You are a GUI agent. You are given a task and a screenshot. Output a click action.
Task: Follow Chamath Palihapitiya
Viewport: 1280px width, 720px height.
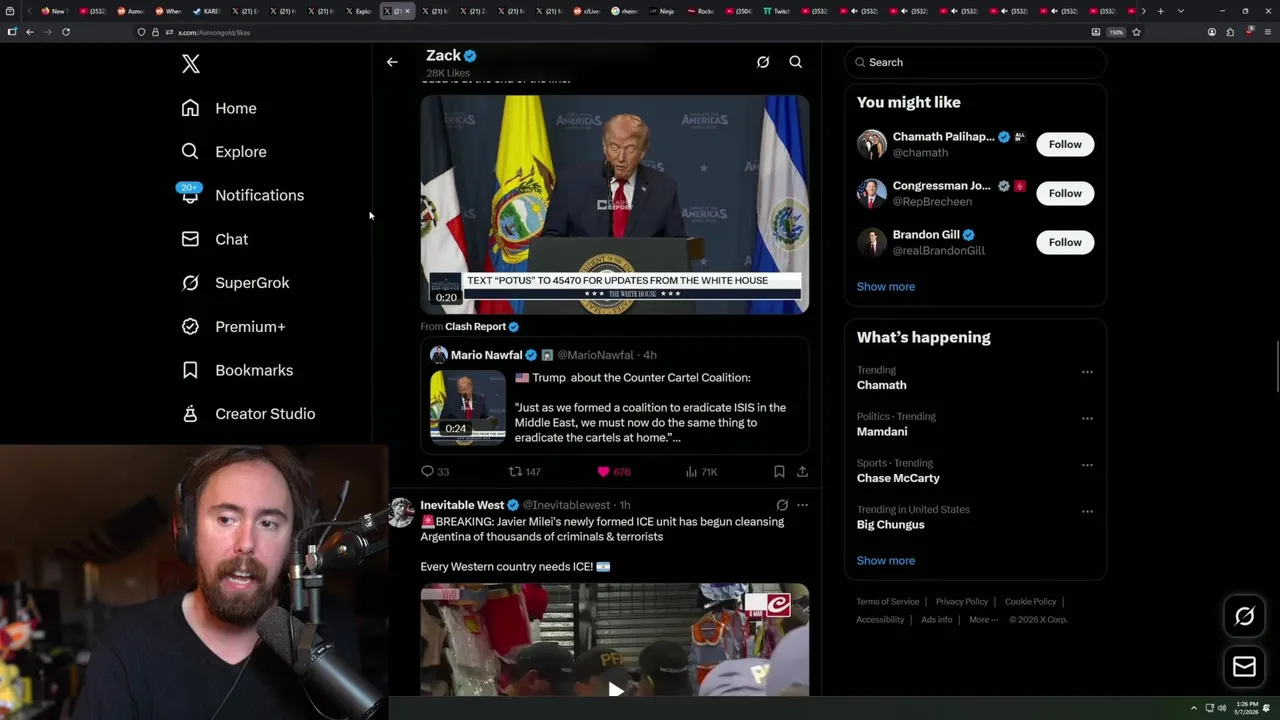tap(1065, 144)
